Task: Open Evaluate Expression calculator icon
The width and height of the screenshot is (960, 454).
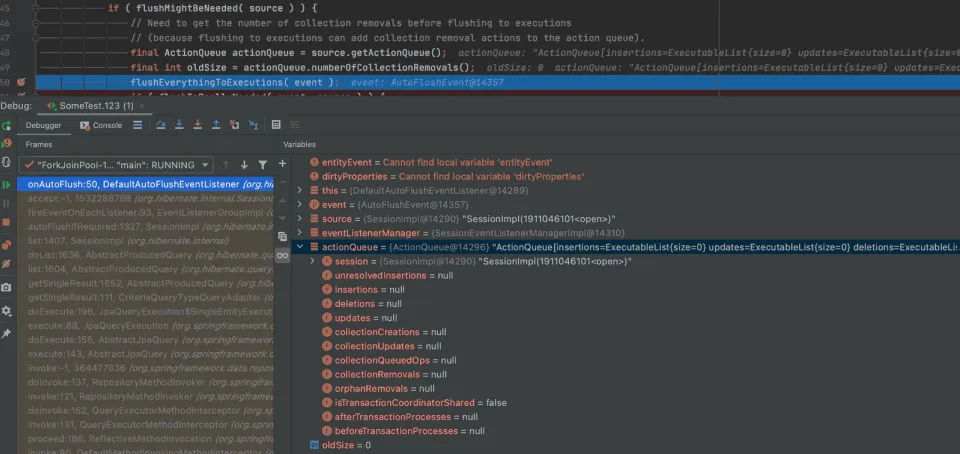Action: point(276,125)
